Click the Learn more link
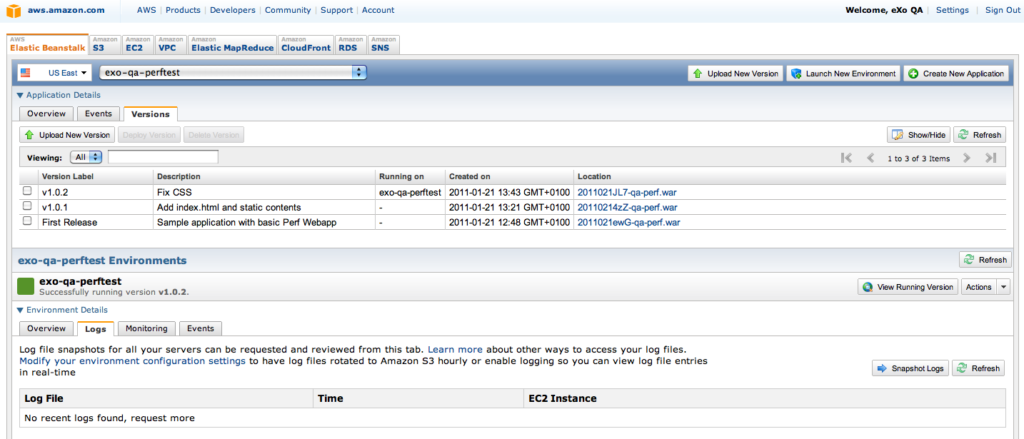 coord(455,350)
